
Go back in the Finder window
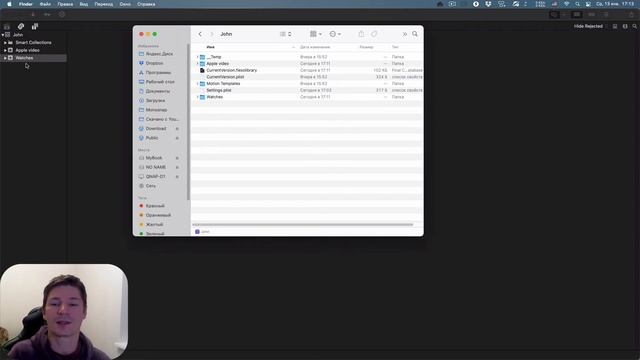pos(200,34)
